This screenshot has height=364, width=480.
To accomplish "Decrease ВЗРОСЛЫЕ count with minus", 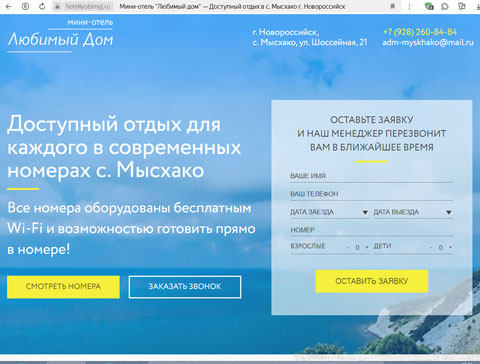I will click(348, 247).
